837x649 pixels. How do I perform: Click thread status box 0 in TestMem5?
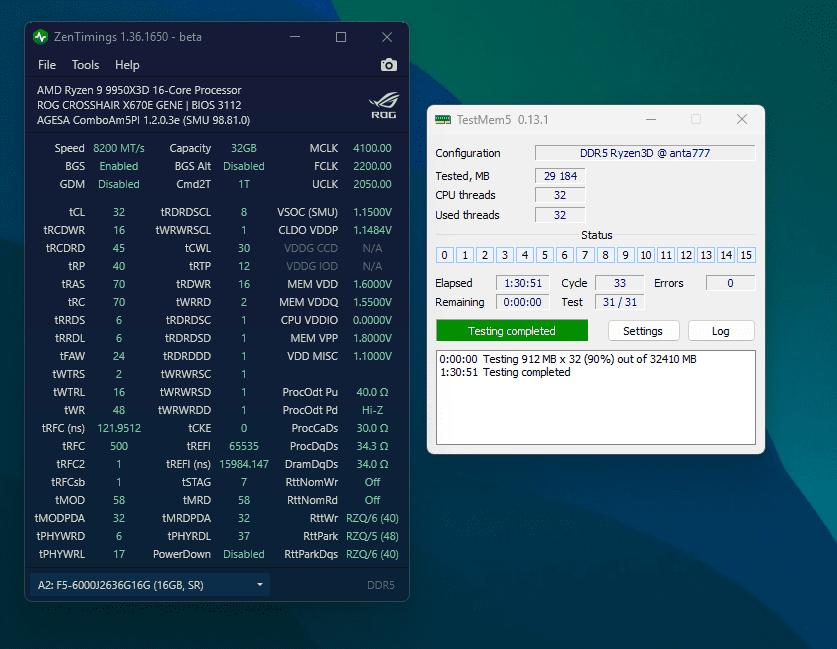(445, 255)
